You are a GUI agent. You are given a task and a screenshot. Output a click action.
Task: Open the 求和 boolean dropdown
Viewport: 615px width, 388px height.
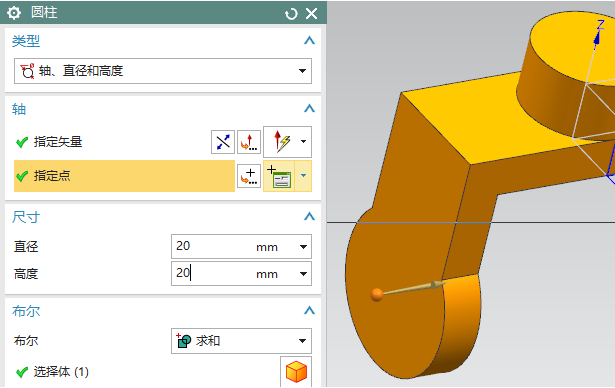(241, 341)
